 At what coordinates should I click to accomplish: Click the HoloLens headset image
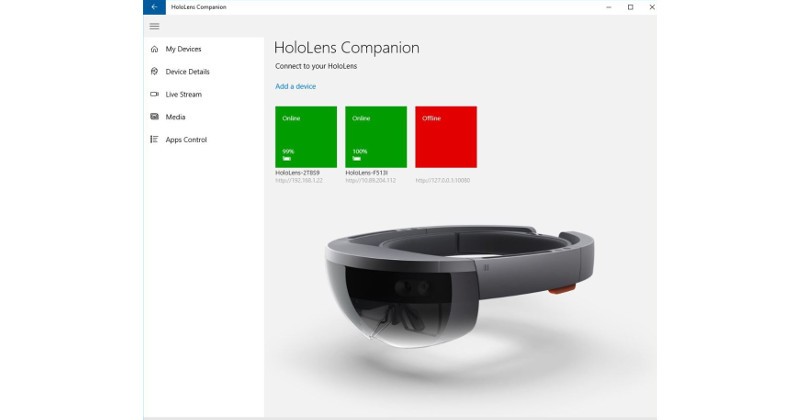[459, 286]
